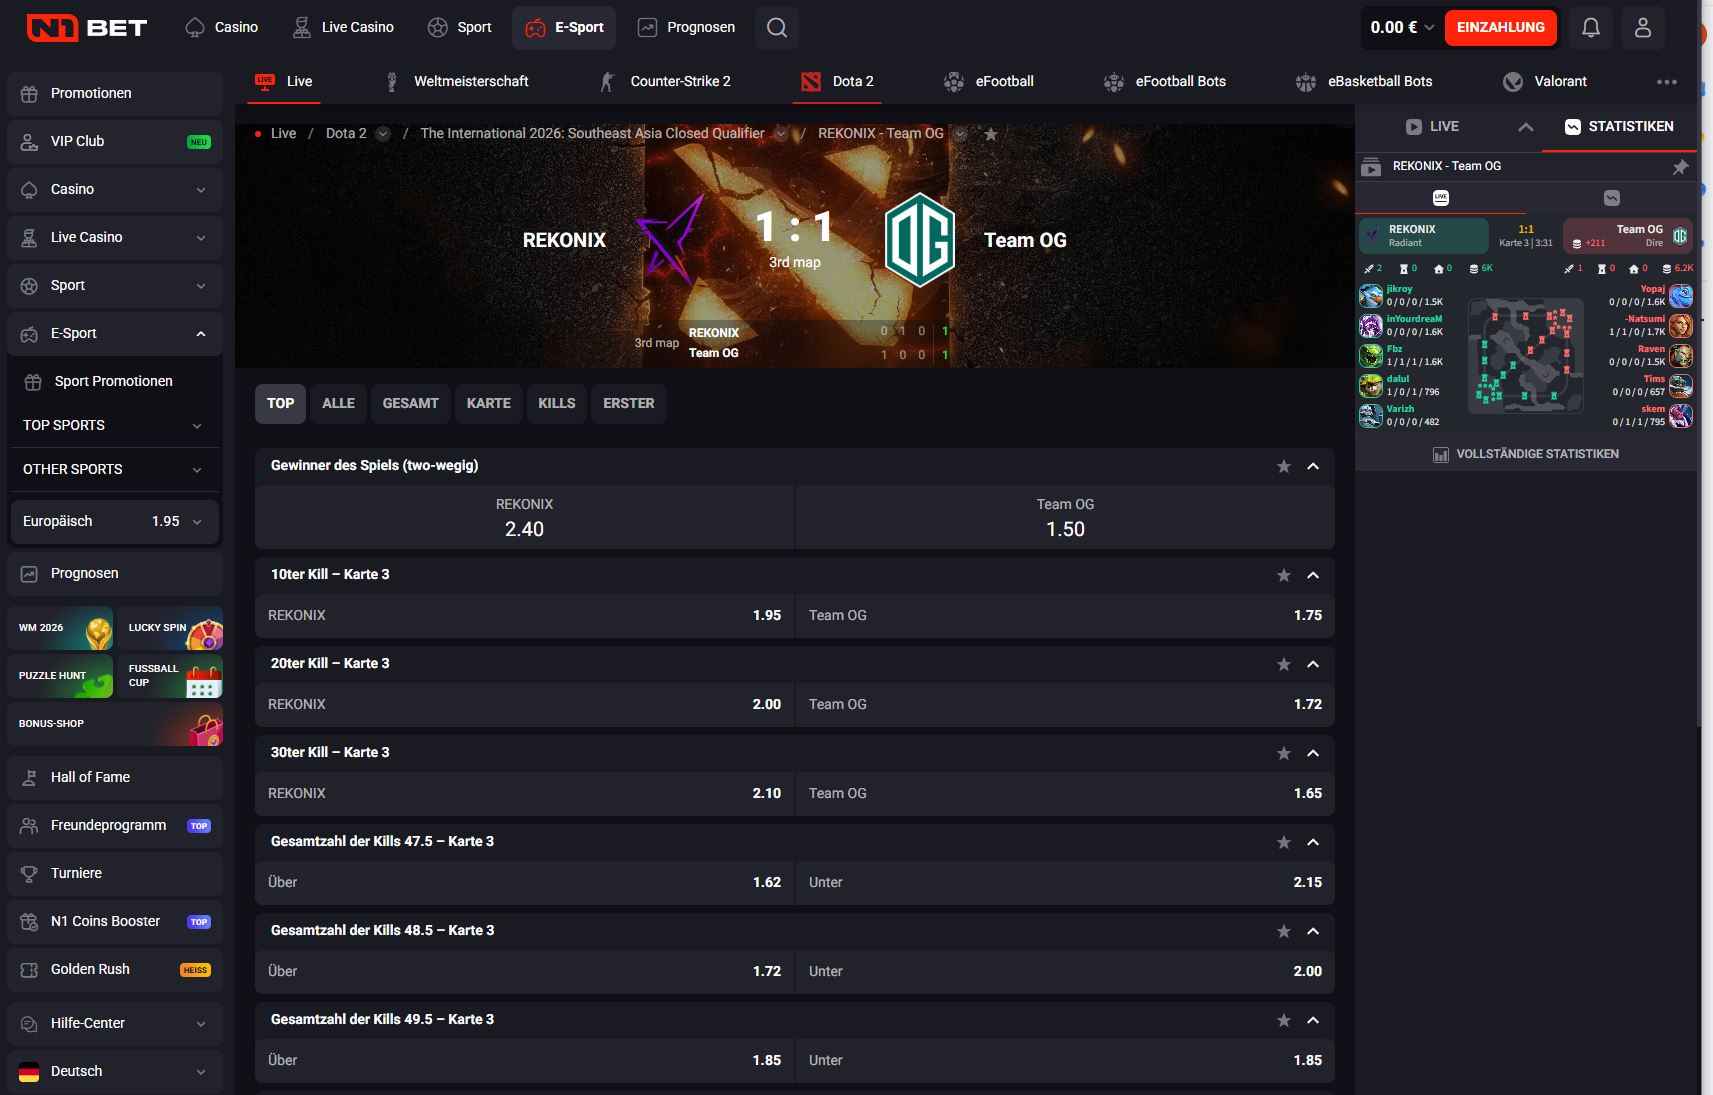Switch to the LIVE video tab
This screenshot has width=1713, height=1095.
(1432, 127)
